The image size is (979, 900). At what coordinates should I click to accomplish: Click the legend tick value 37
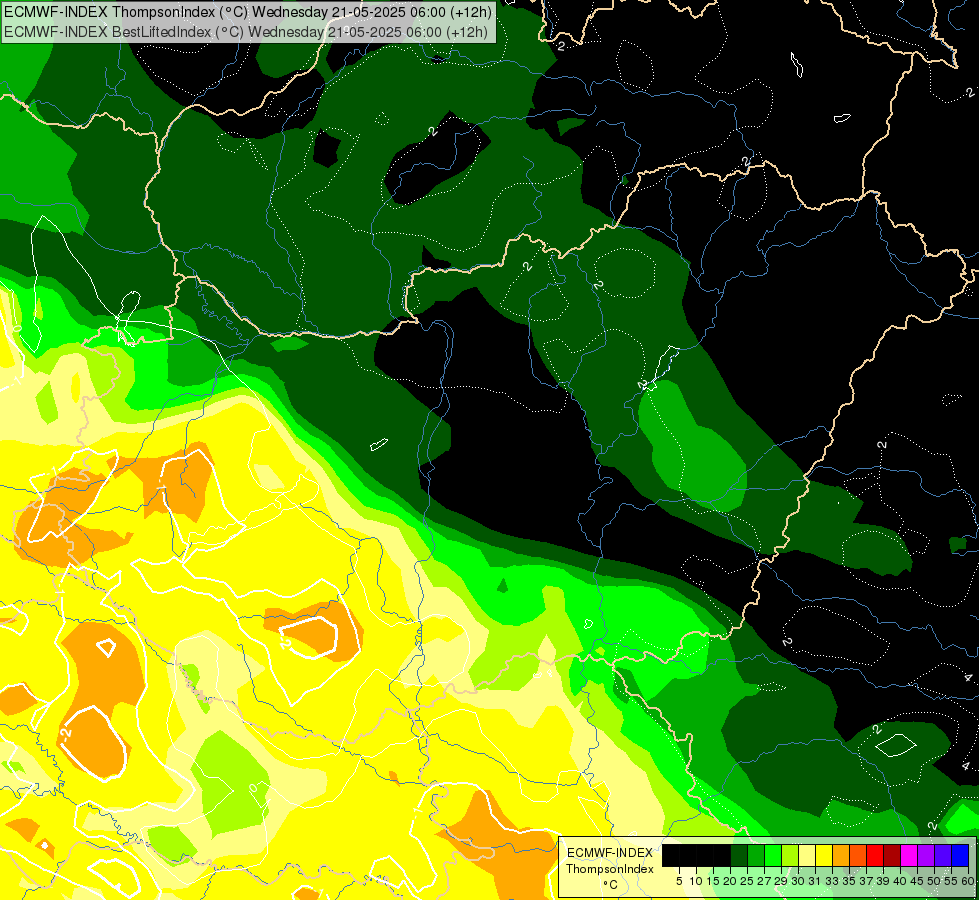pyautogui.click(x=867, y=881)
